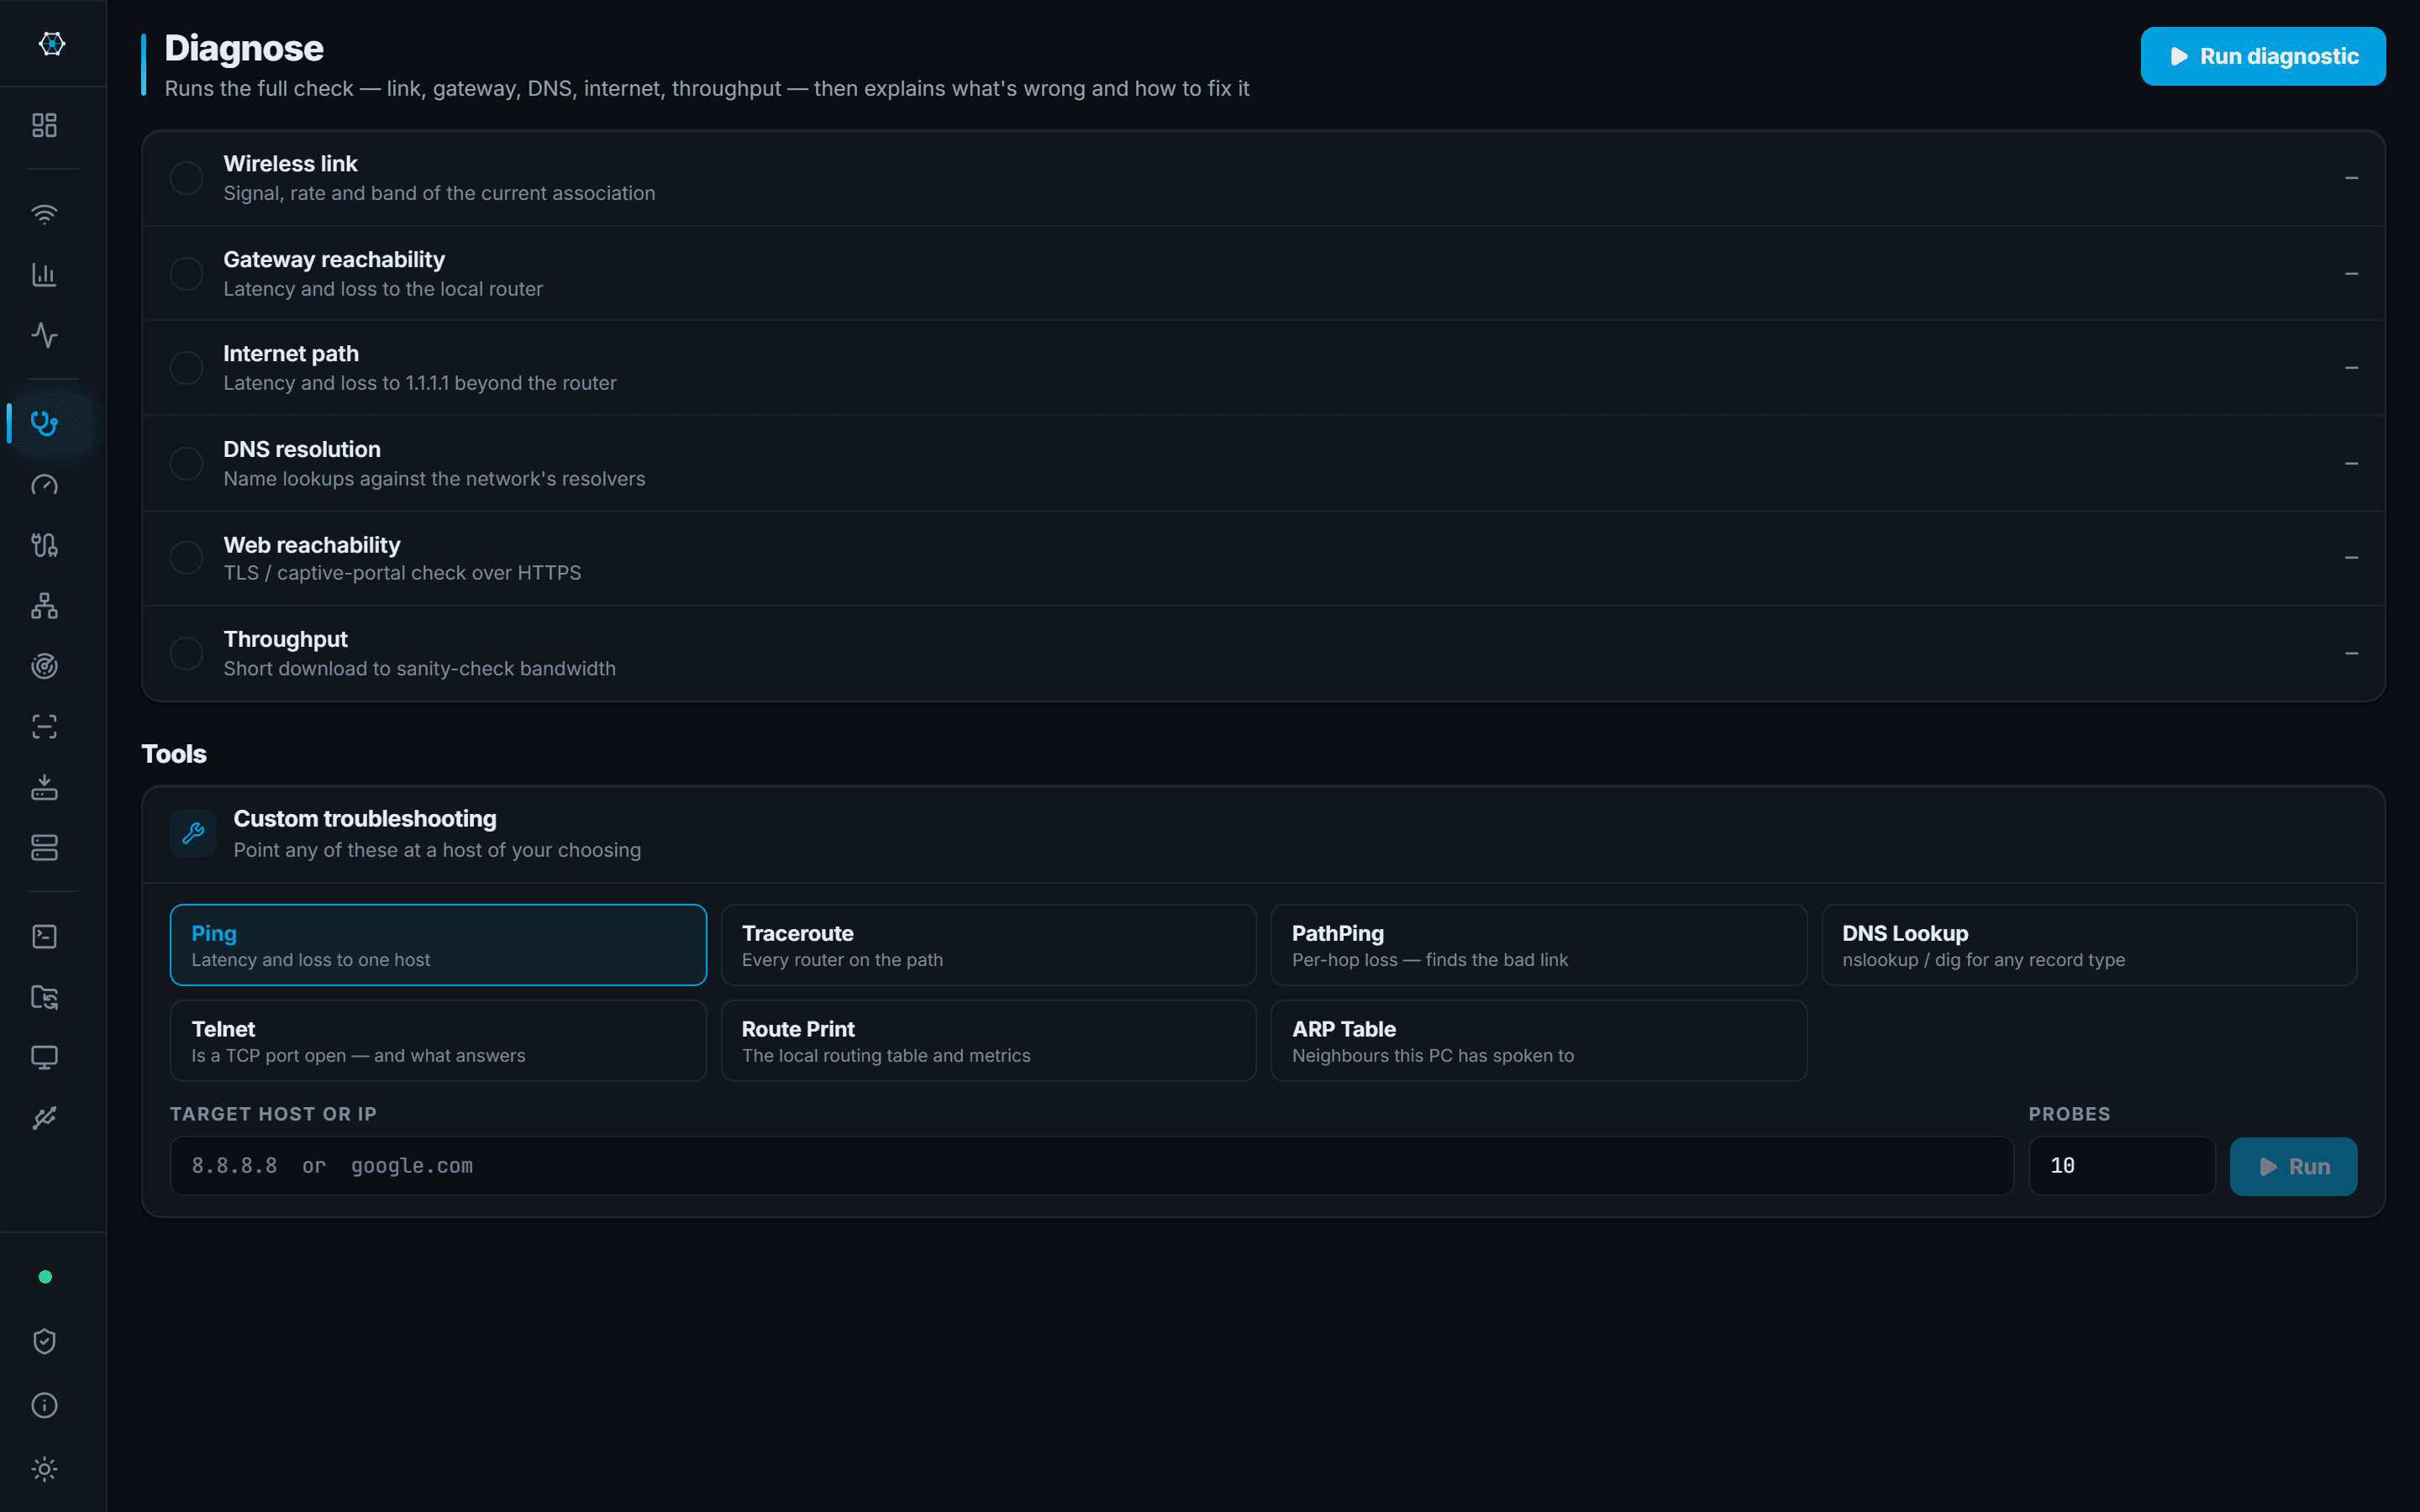Open the network topology icon in sidebar

click(x=44, y=606)
